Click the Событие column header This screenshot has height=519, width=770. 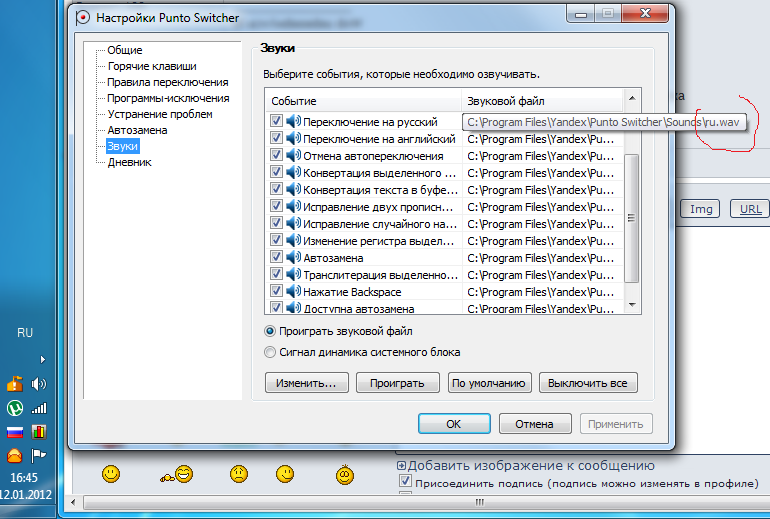click(363, 101)
